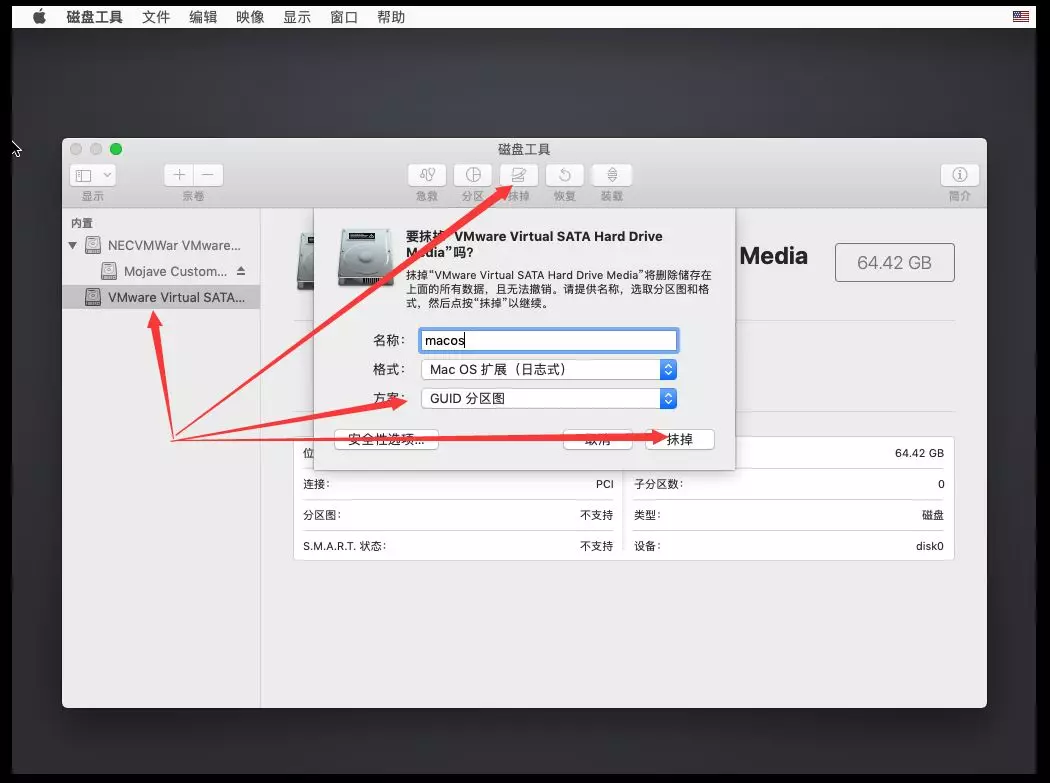This screenshot has height=783, width=1050.
Task: Click the hard drive icon in dialog
Action: coord(366,257)
